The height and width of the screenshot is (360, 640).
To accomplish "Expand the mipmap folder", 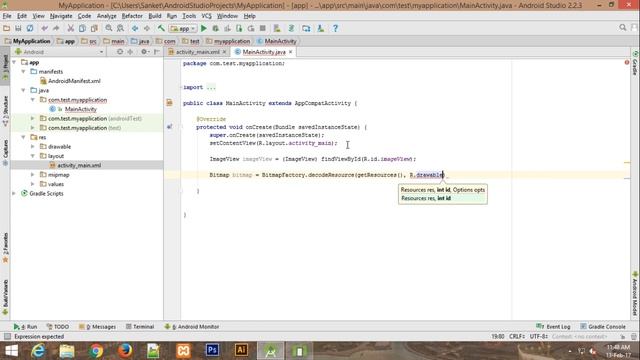I will (x=33, y=174).
